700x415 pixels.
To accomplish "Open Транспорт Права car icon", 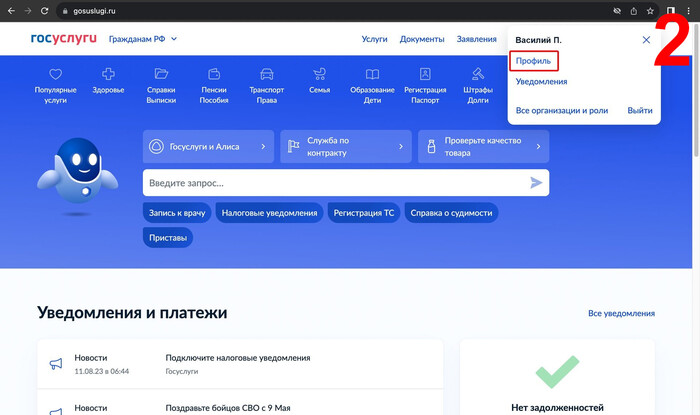I will [x=267, y=74].
